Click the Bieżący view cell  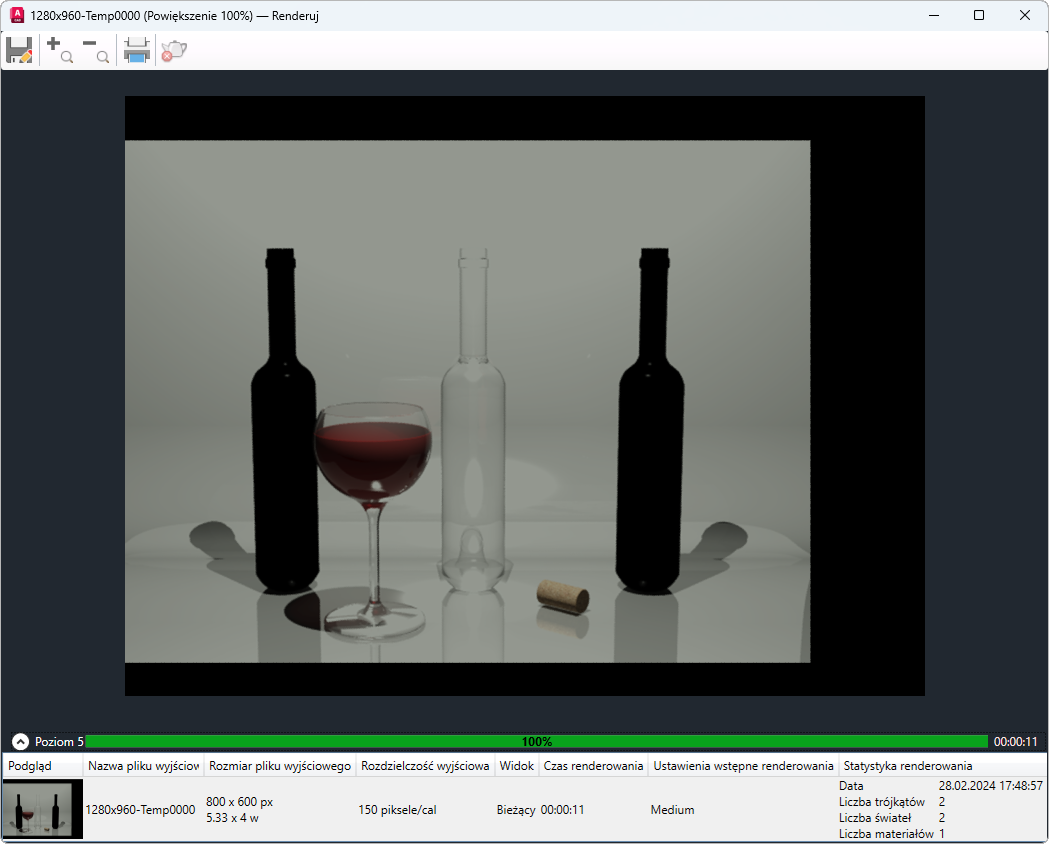coord(516,809)
